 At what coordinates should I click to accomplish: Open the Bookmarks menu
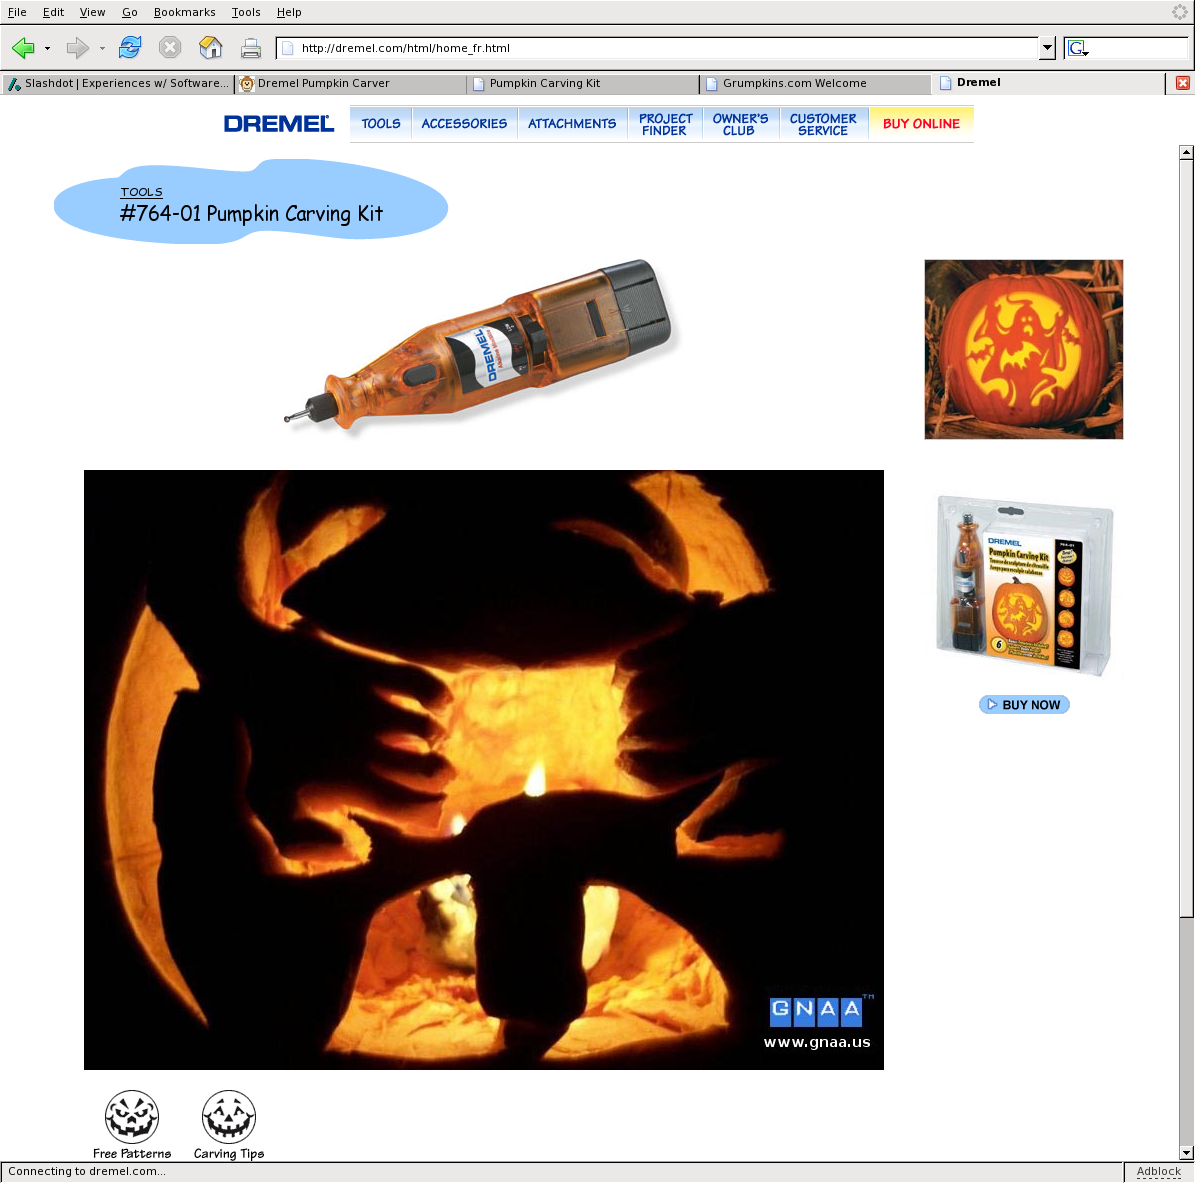[x=184, y=12]
